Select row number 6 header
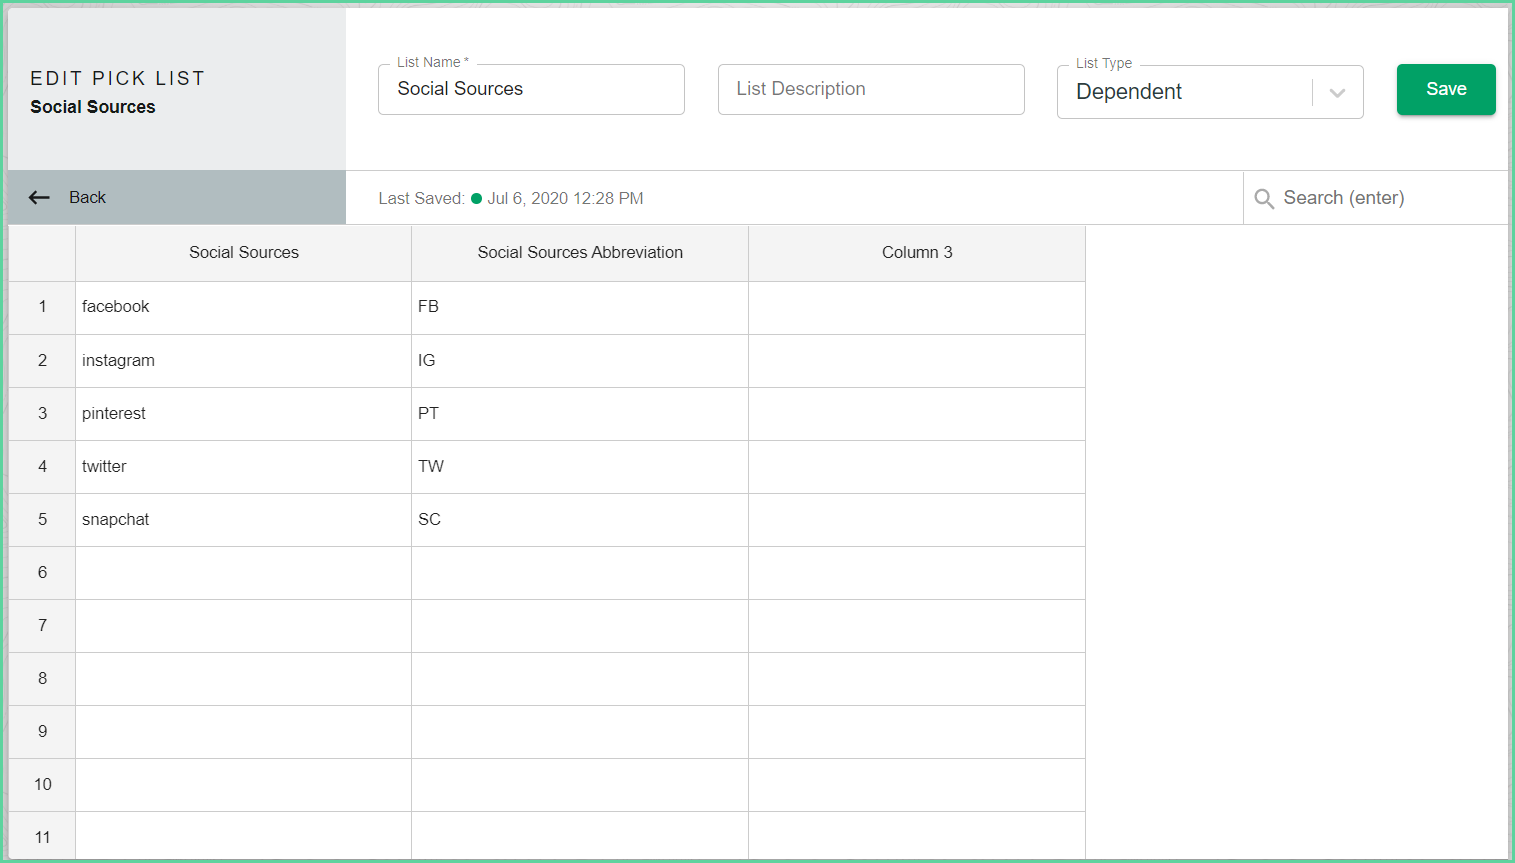 click(42, 573)
